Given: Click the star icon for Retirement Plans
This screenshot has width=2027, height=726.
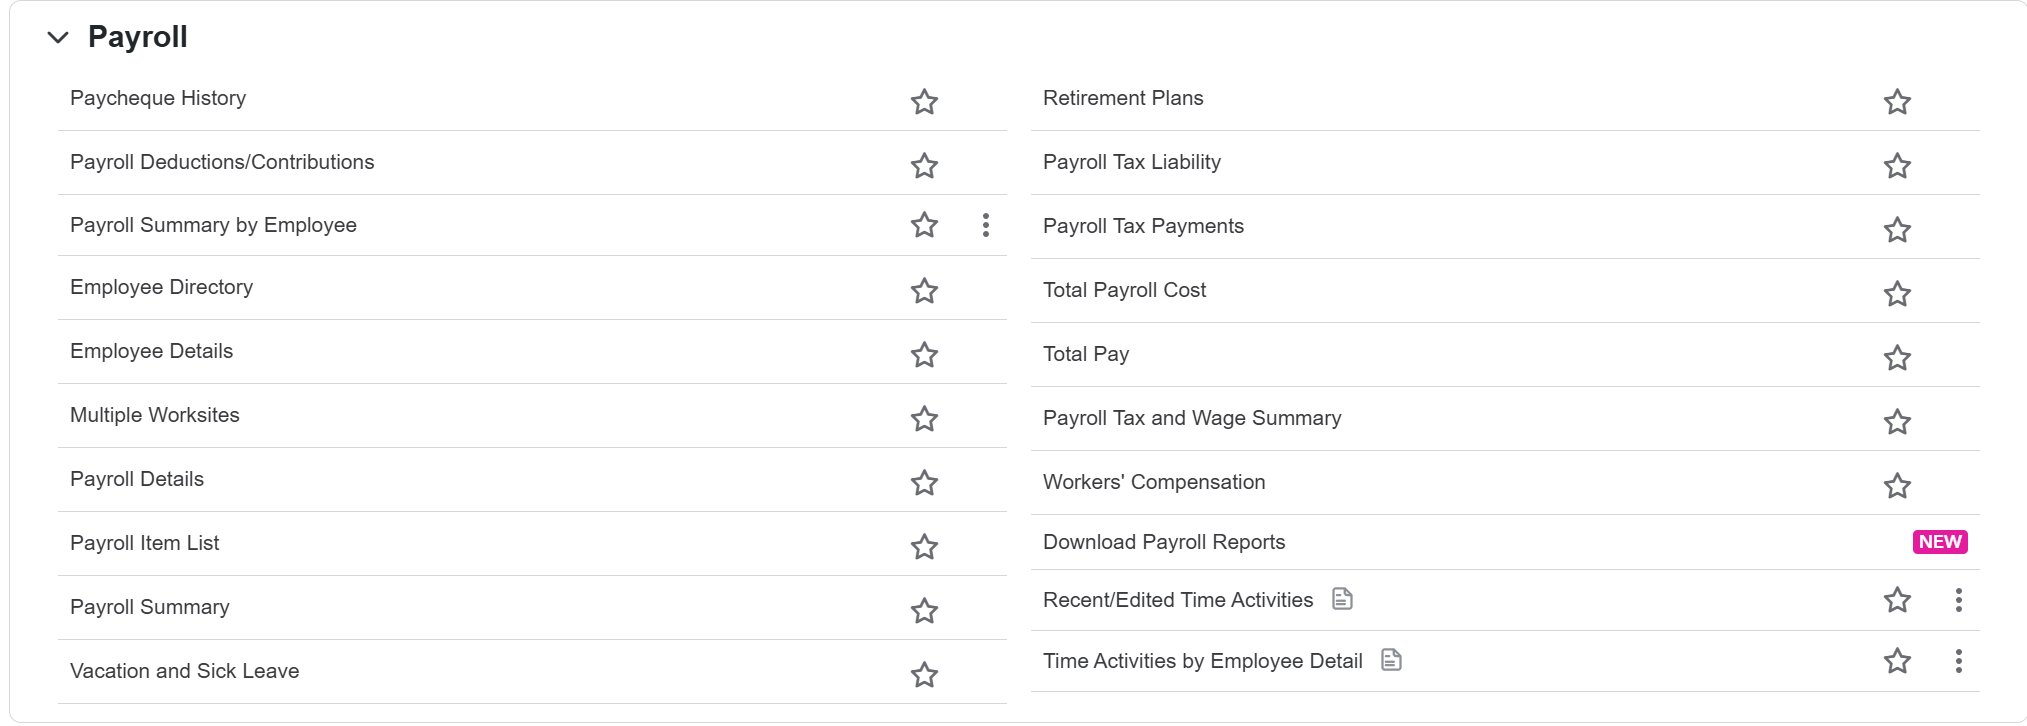Looking at the screenshot, I should 1897,102.
